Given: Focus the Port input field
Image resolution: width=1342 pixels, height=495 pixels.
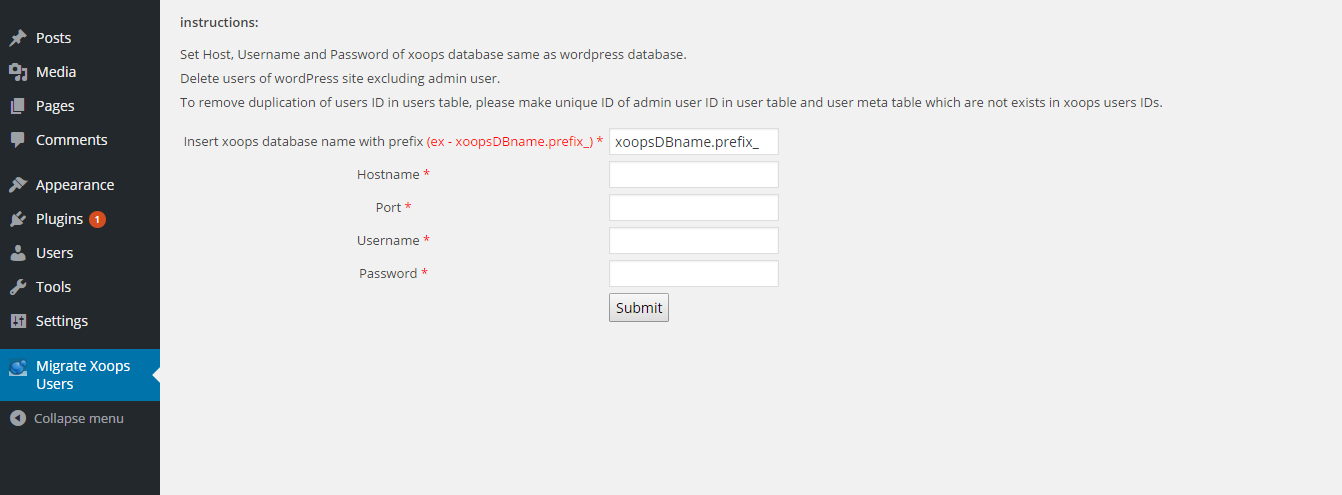Looking at the screenshot, I should click(x=694, y=208).
